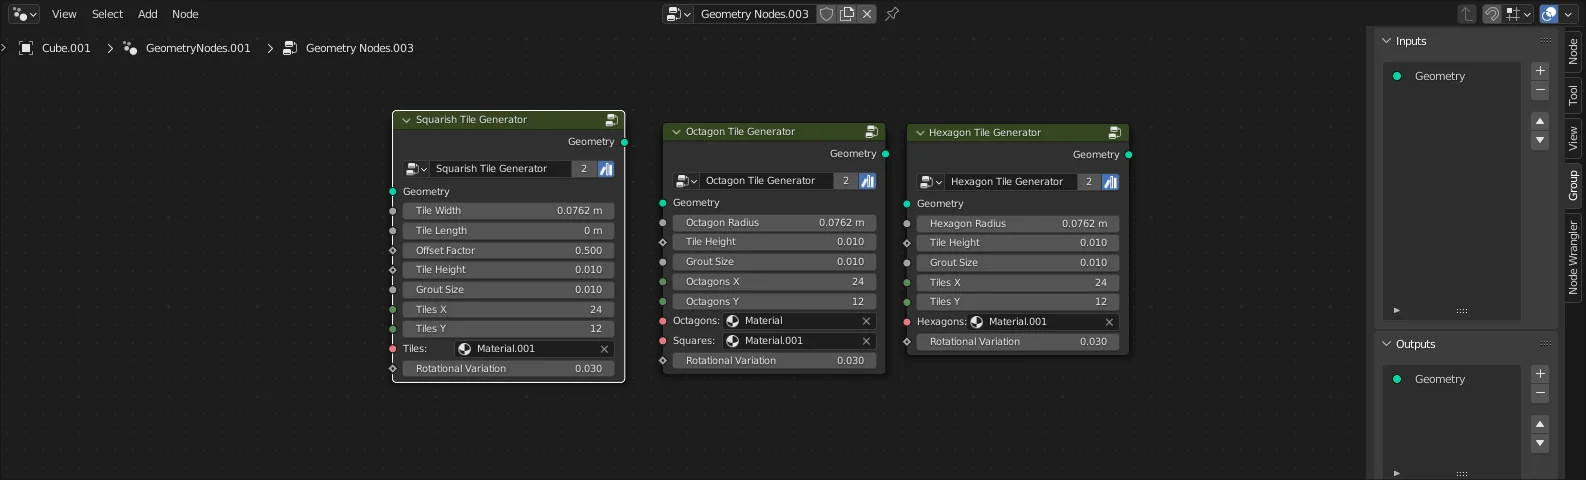Go to parent node tree
The width and height of the screenshot is (1586, 480).
coord(1466,14)
